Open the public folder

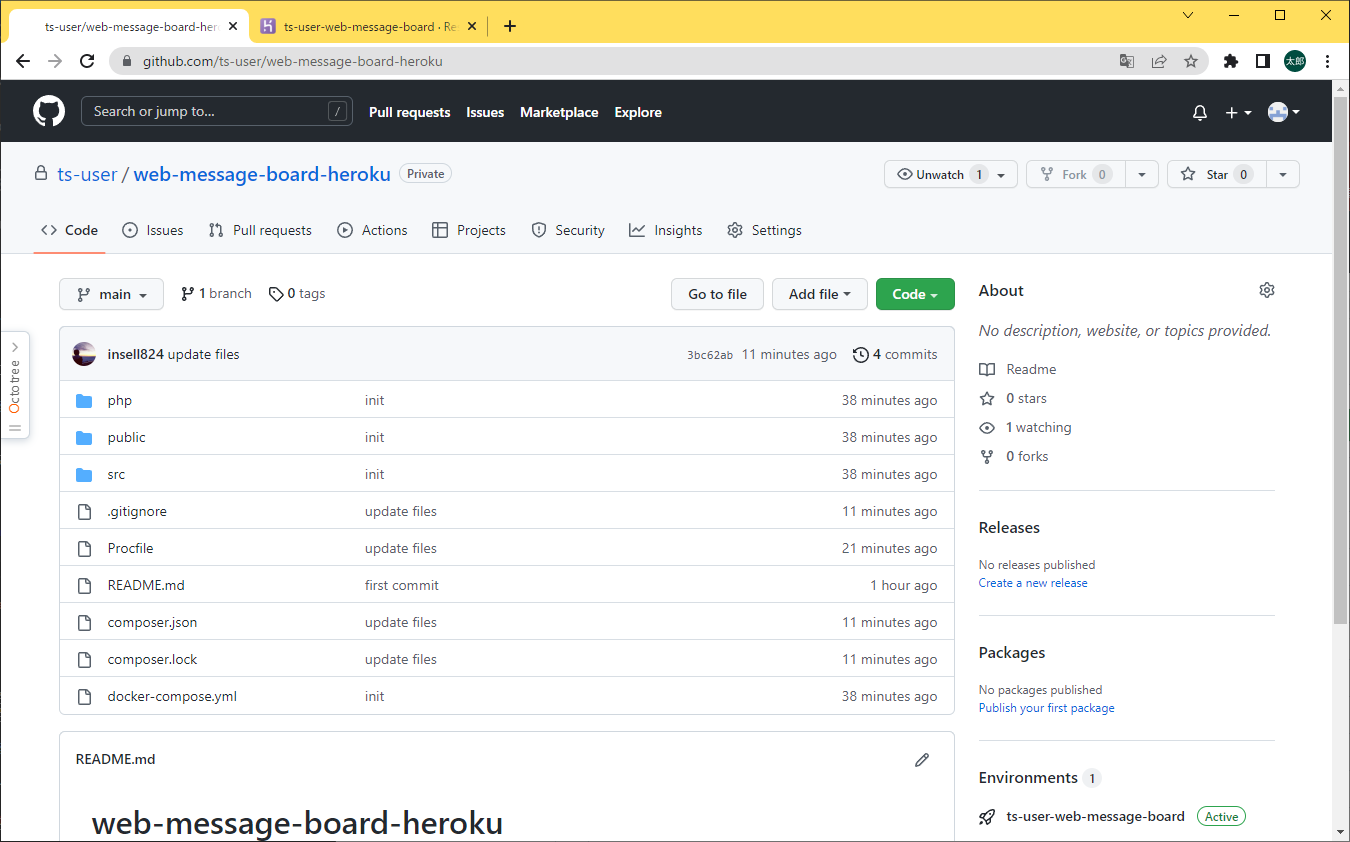pos(127,437)
